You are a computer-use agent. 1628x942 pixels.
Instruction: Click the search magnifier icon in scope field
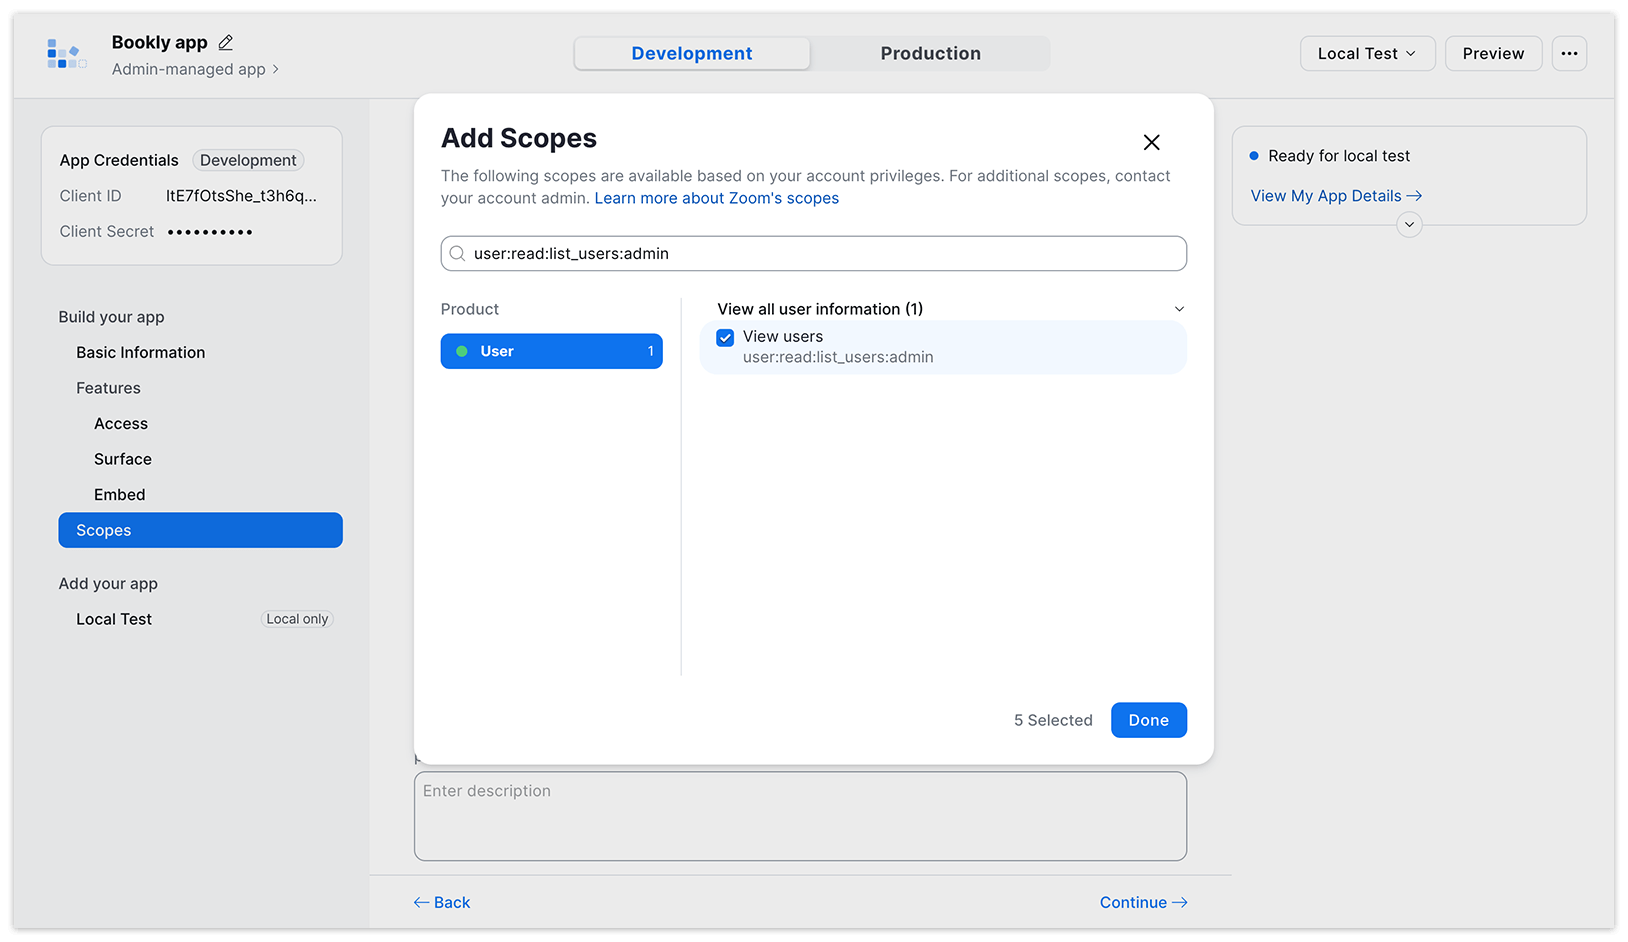point(457,254)
